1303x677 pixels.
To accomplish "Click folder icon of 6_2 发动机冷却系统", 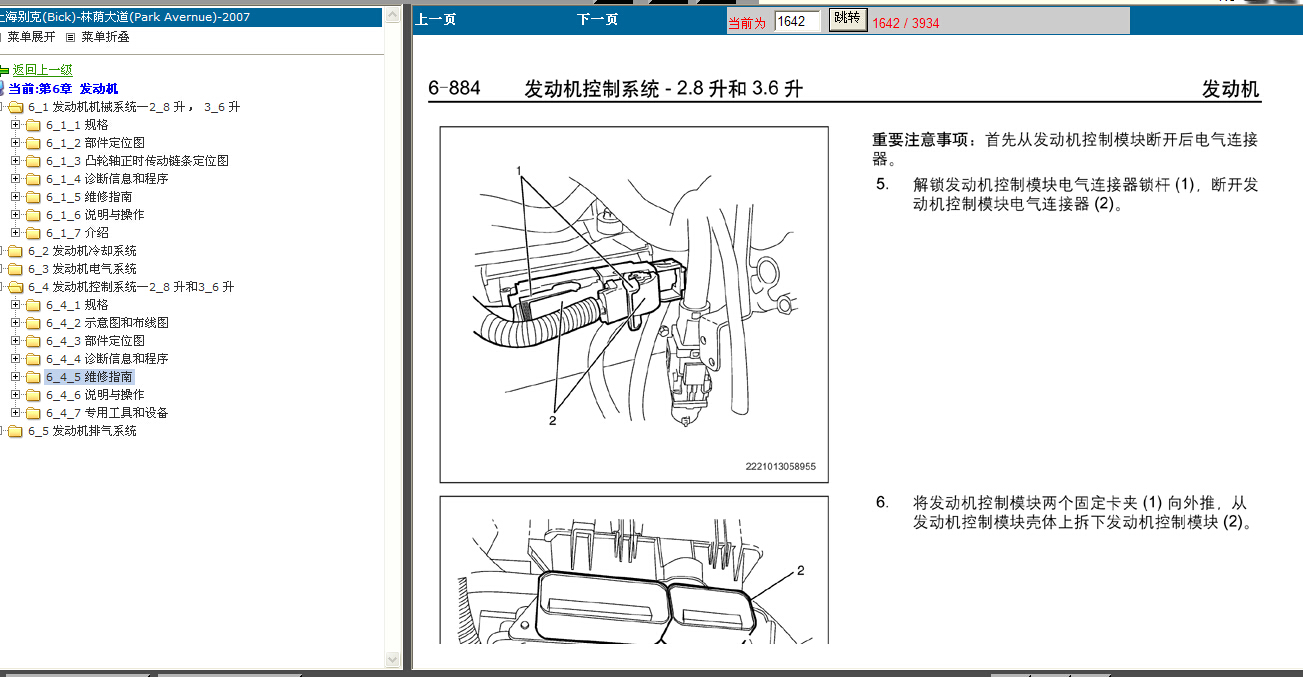I will (15, 251).
